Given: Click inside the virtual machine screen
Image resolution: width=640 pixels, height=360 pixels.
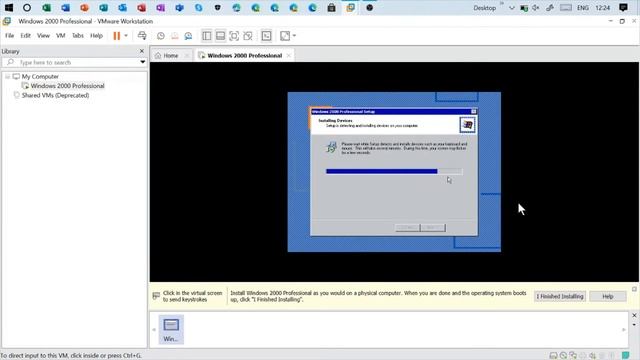Looking at the screenshot, I should pos(394,172).
